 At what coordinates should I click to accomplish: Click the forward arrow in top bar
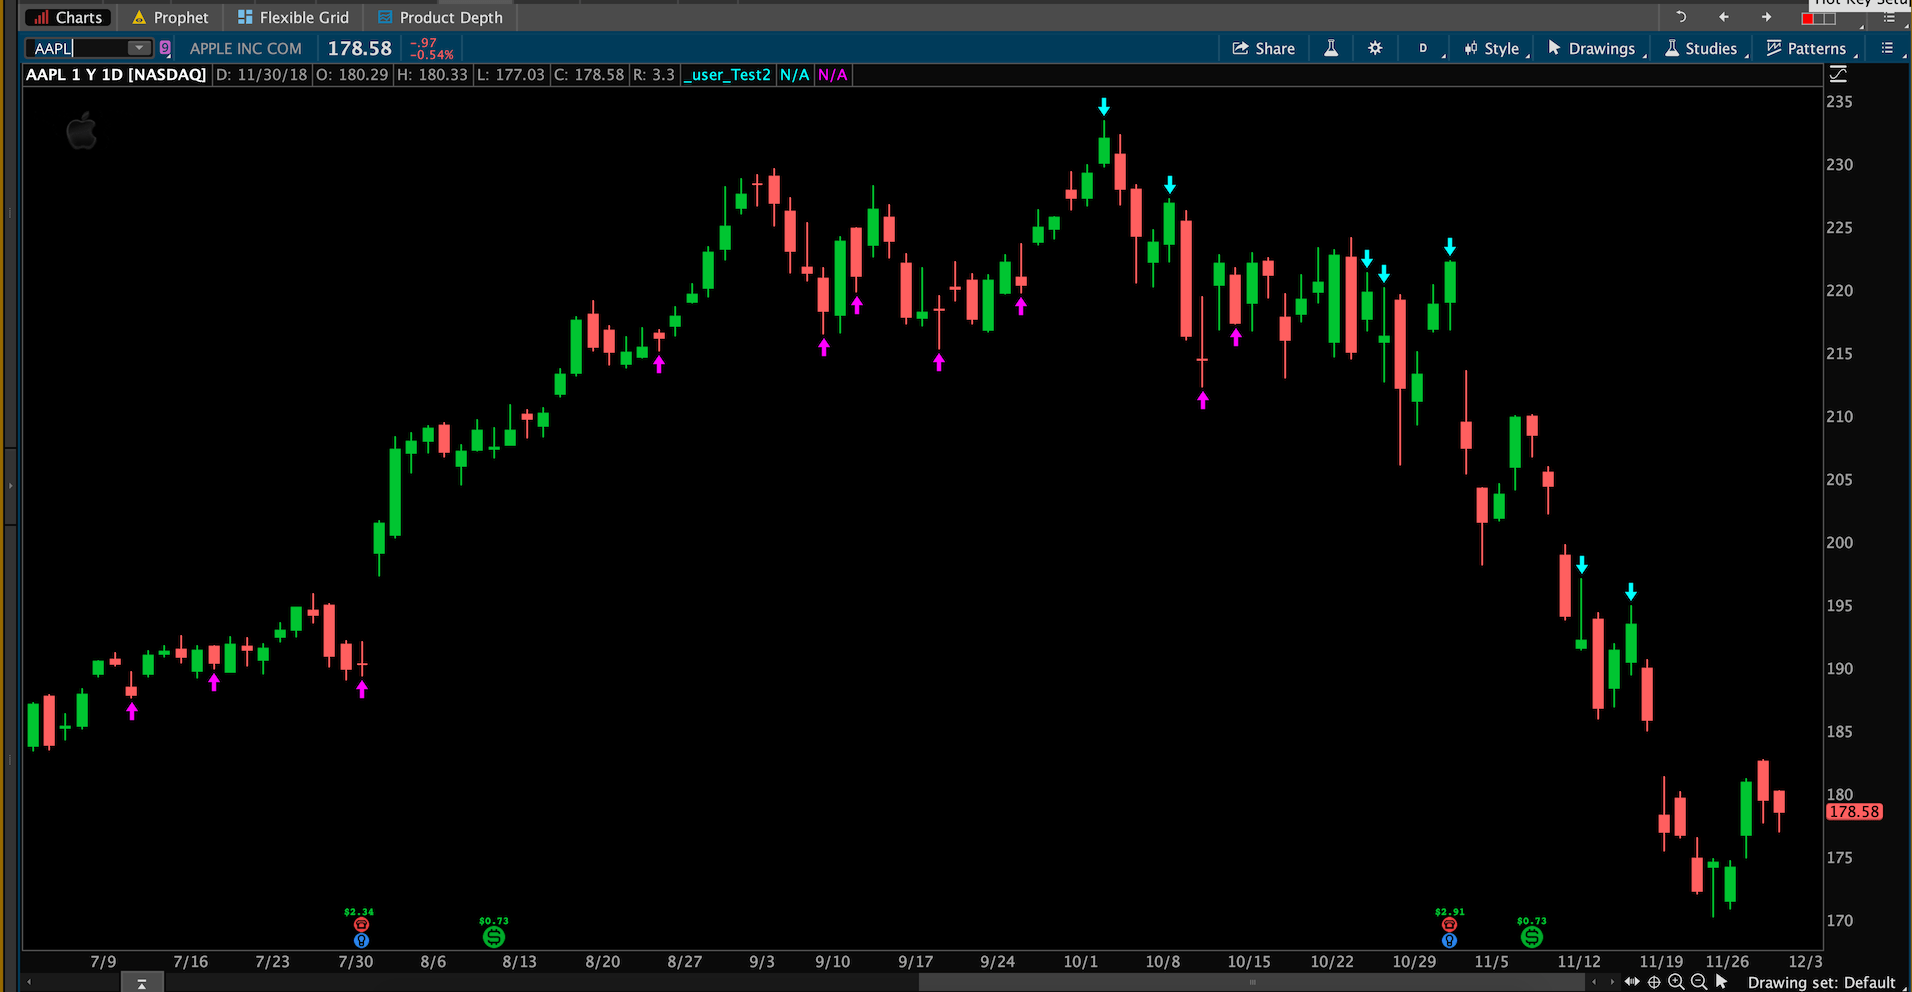1767,17
